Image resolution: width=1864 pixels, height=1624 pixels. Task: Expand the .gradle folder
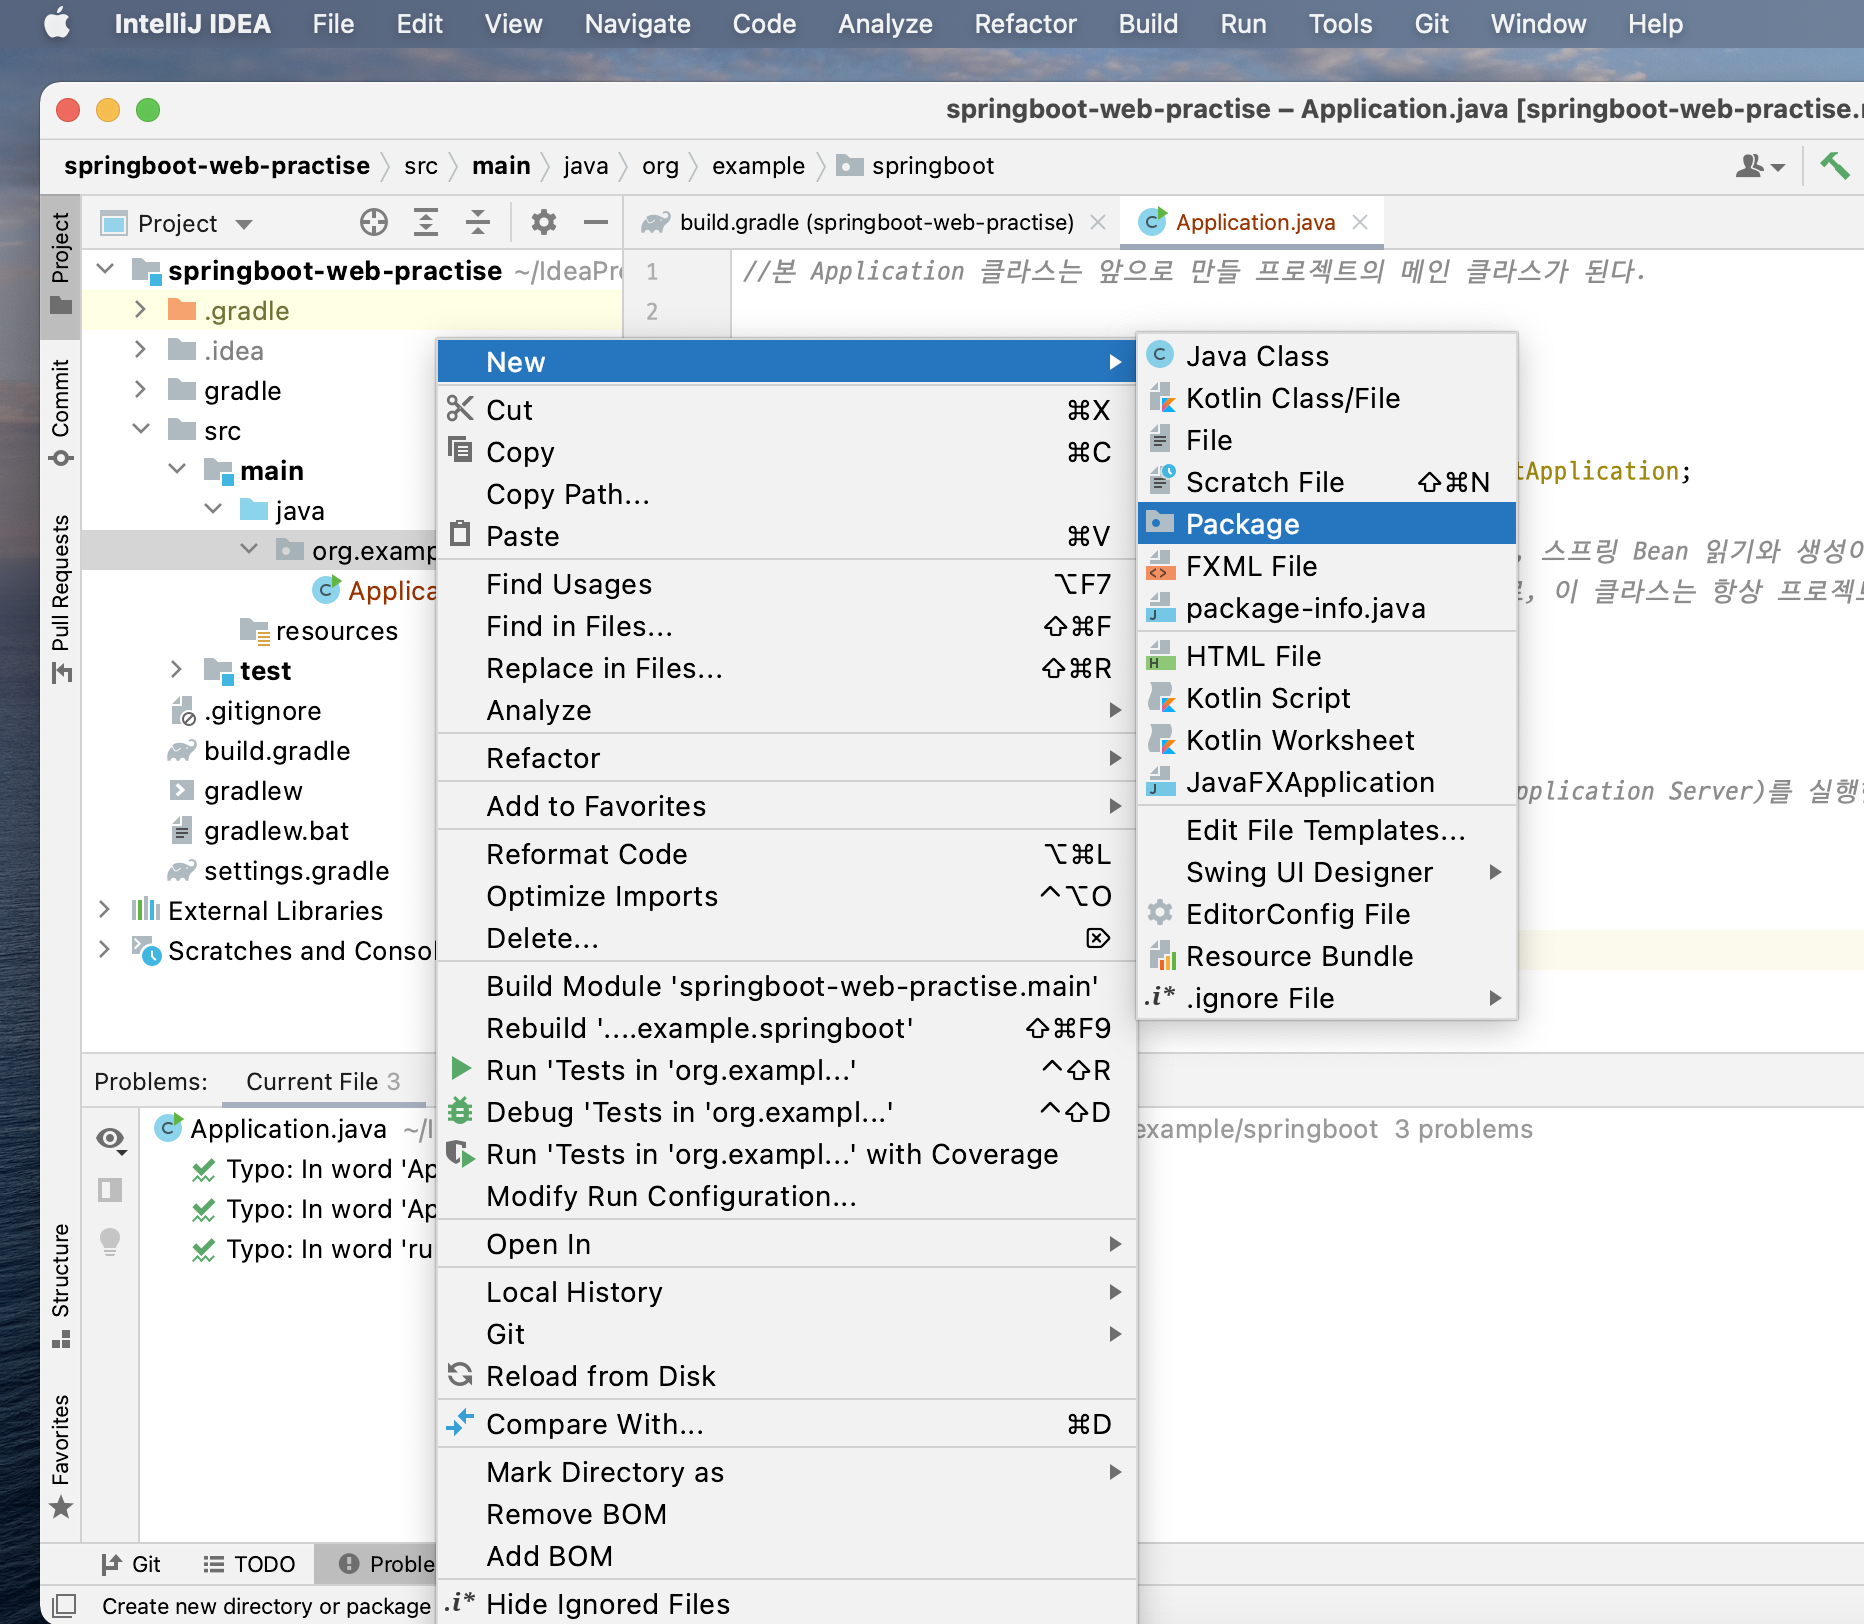tap(140, 310)
